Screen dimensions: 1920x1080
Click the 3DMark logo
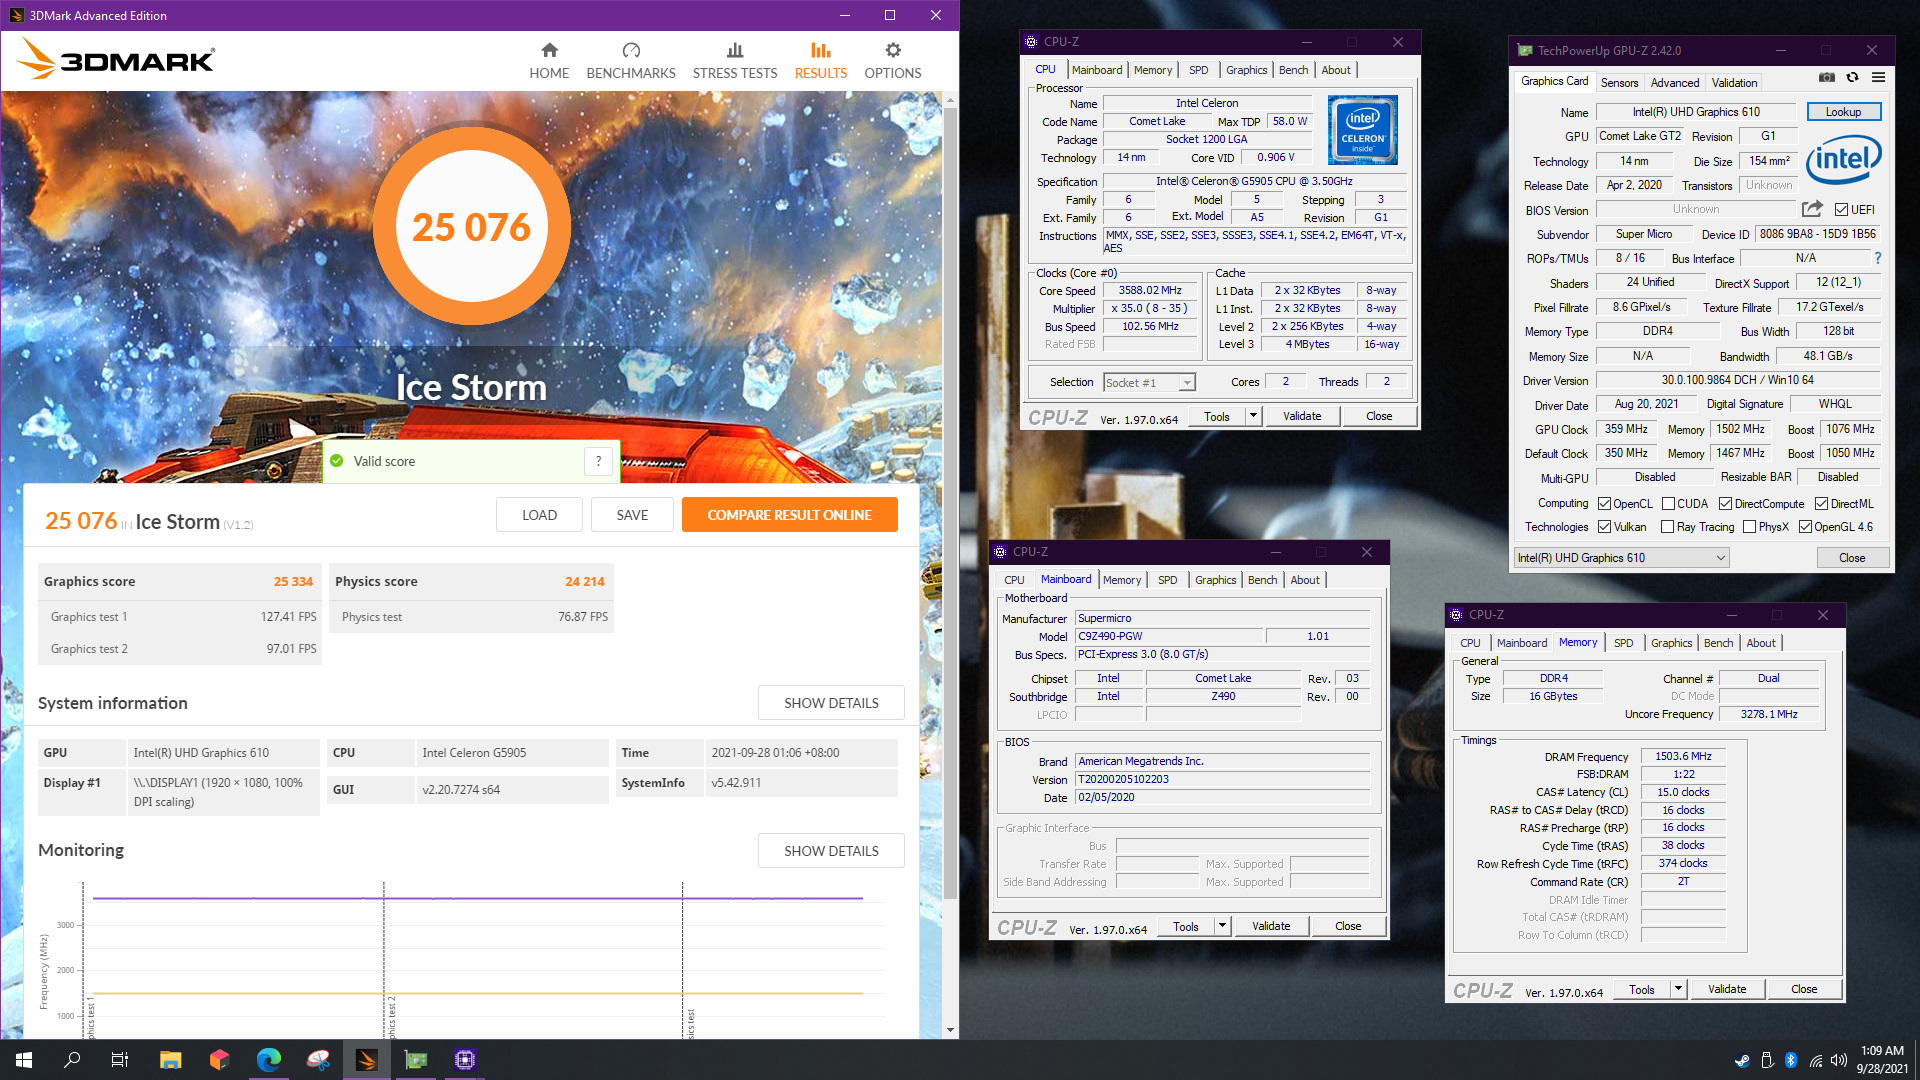[x=116, y=60]
